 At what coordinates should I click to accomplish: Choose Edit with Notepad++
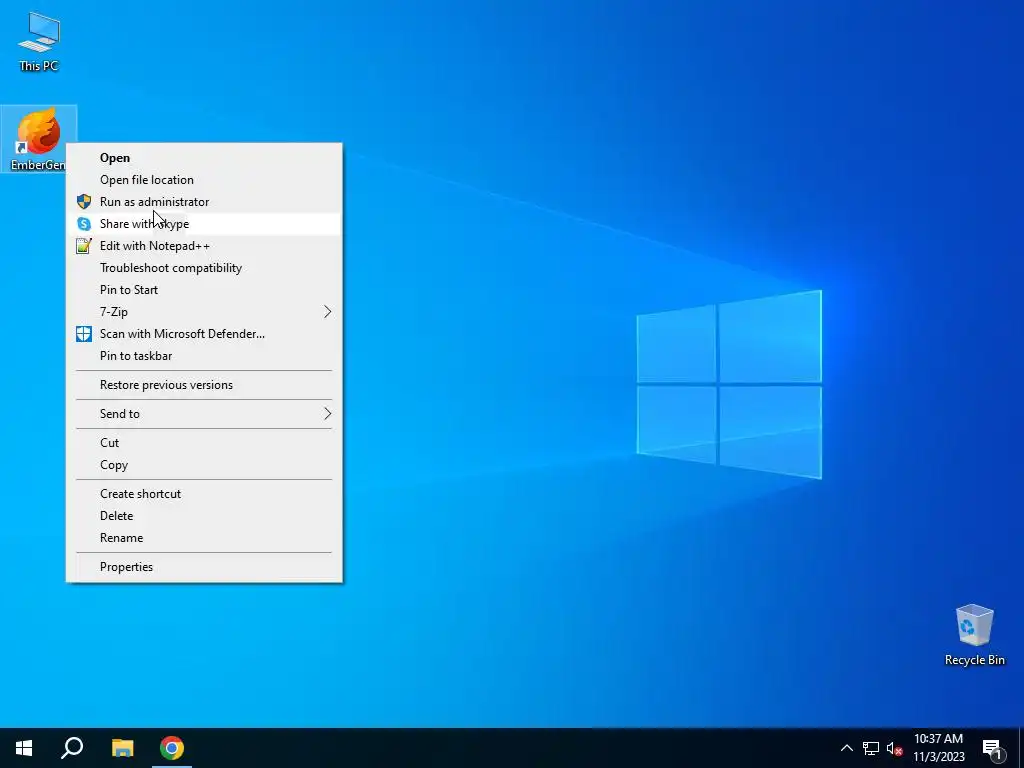(204, 246)
